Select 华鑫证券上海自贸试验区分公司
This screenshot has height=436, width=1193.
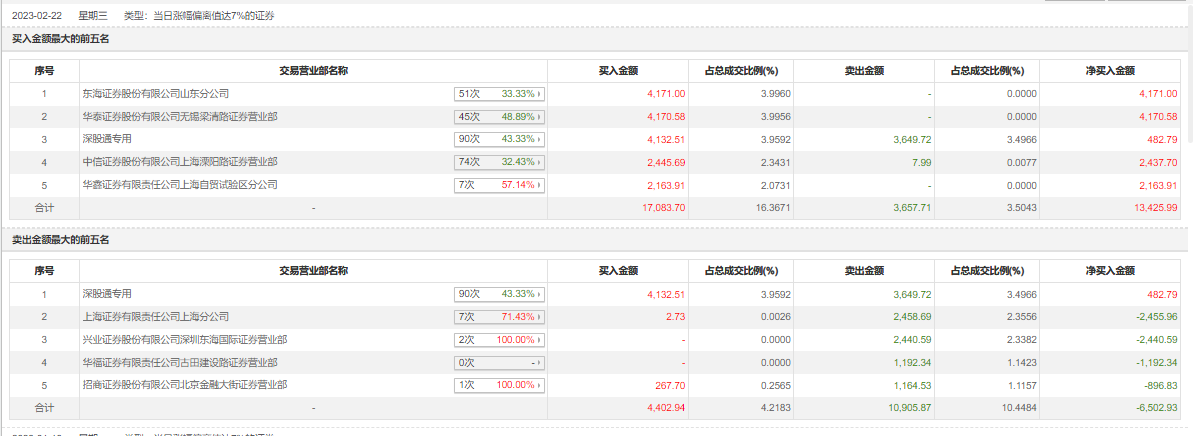click(x=180, y=185)
